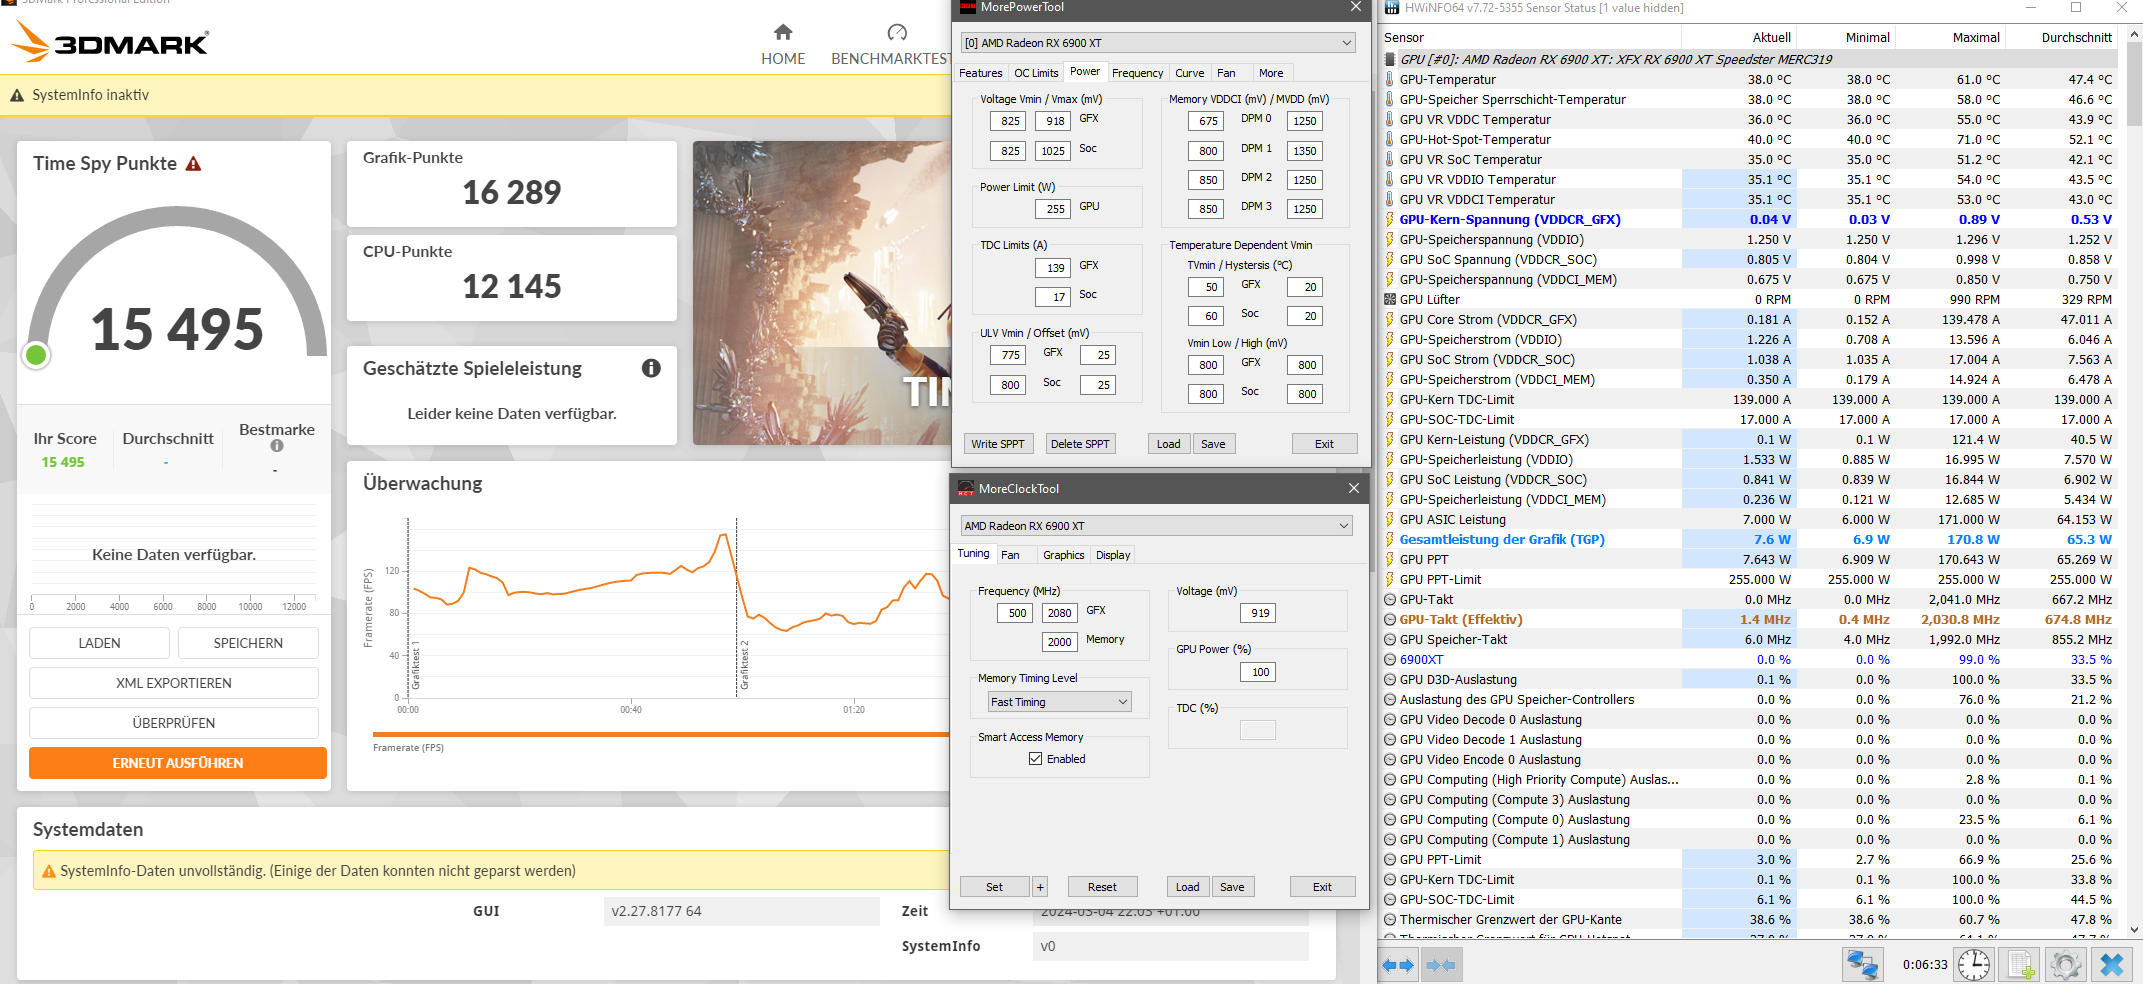Click the info icon beside Geschätzte Spieleleistung
Screen dimensions: 2143x984
point(651,368)
